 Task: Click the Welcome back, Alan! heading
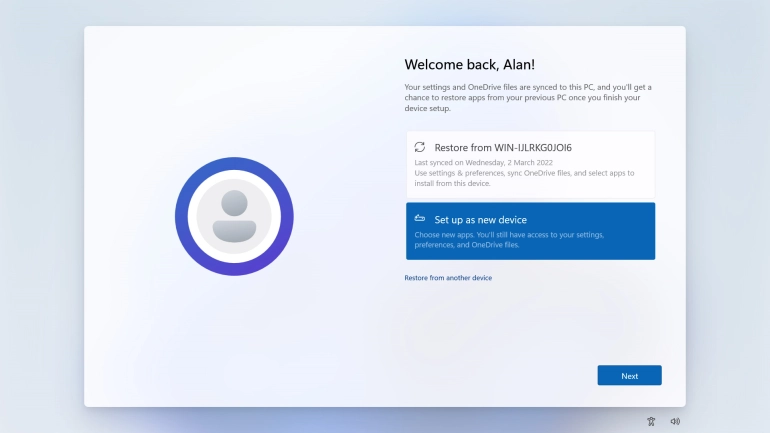click(469, 64)
